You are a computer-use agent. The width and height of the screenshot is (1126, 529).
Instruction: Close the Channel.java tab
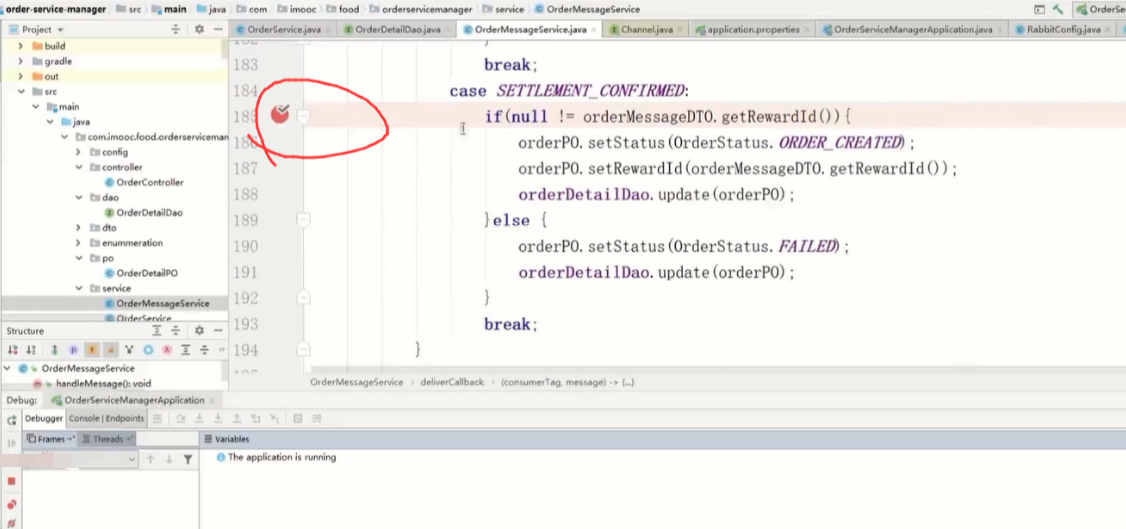pos(681,29)
